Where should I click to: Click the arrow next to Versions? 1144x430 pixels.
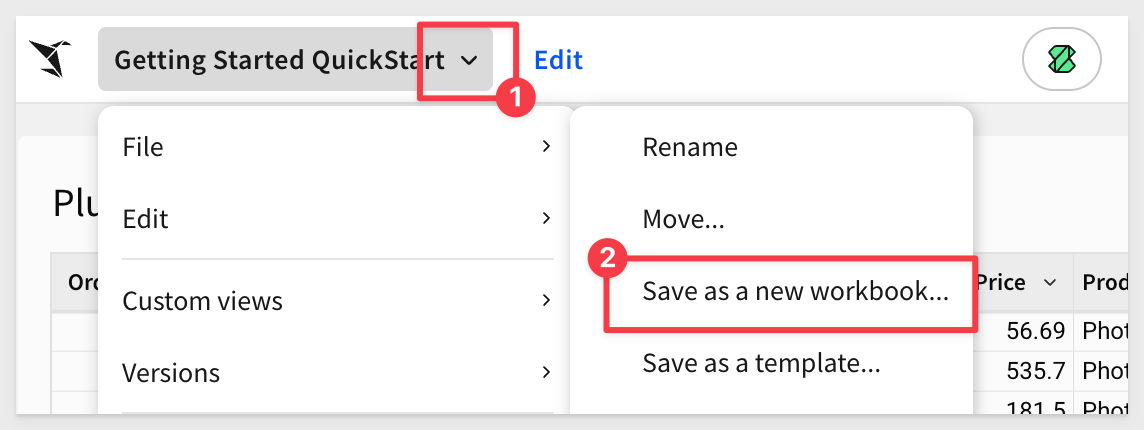[546, 372]
